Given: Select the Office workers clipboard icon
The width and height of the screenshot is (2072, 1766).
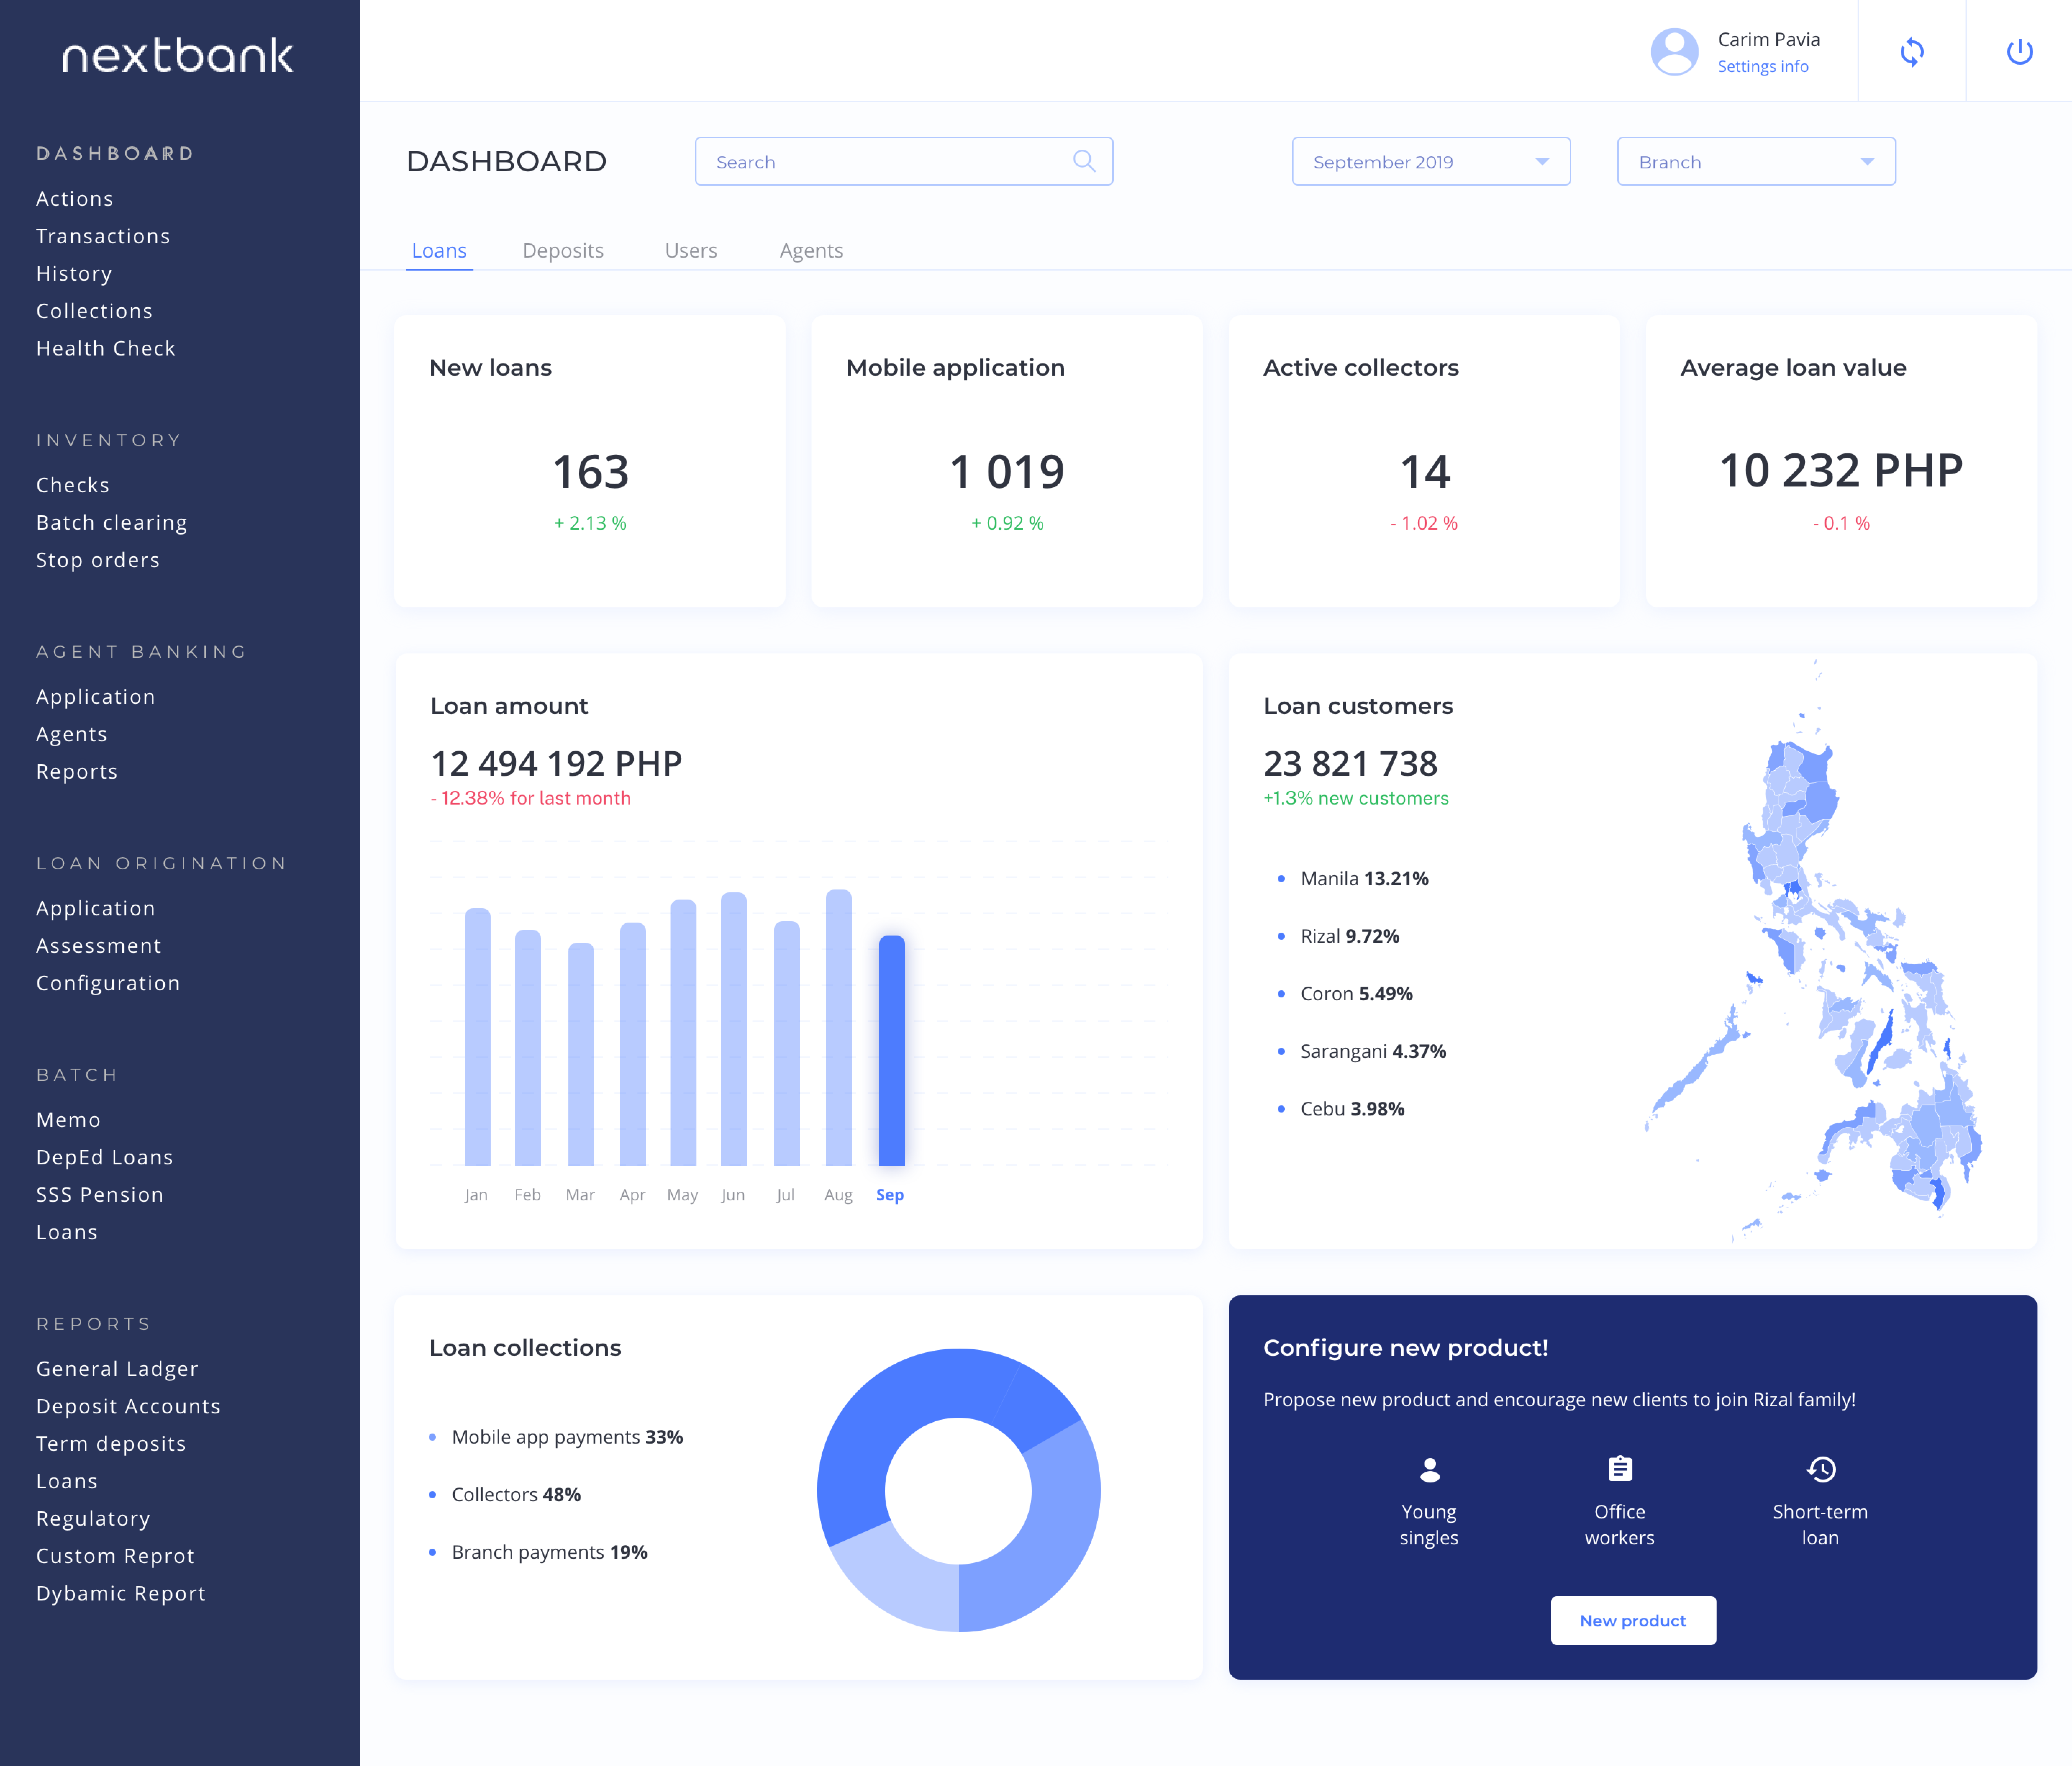Looking at the screenshot, I should click(x=1619, y=1469).
